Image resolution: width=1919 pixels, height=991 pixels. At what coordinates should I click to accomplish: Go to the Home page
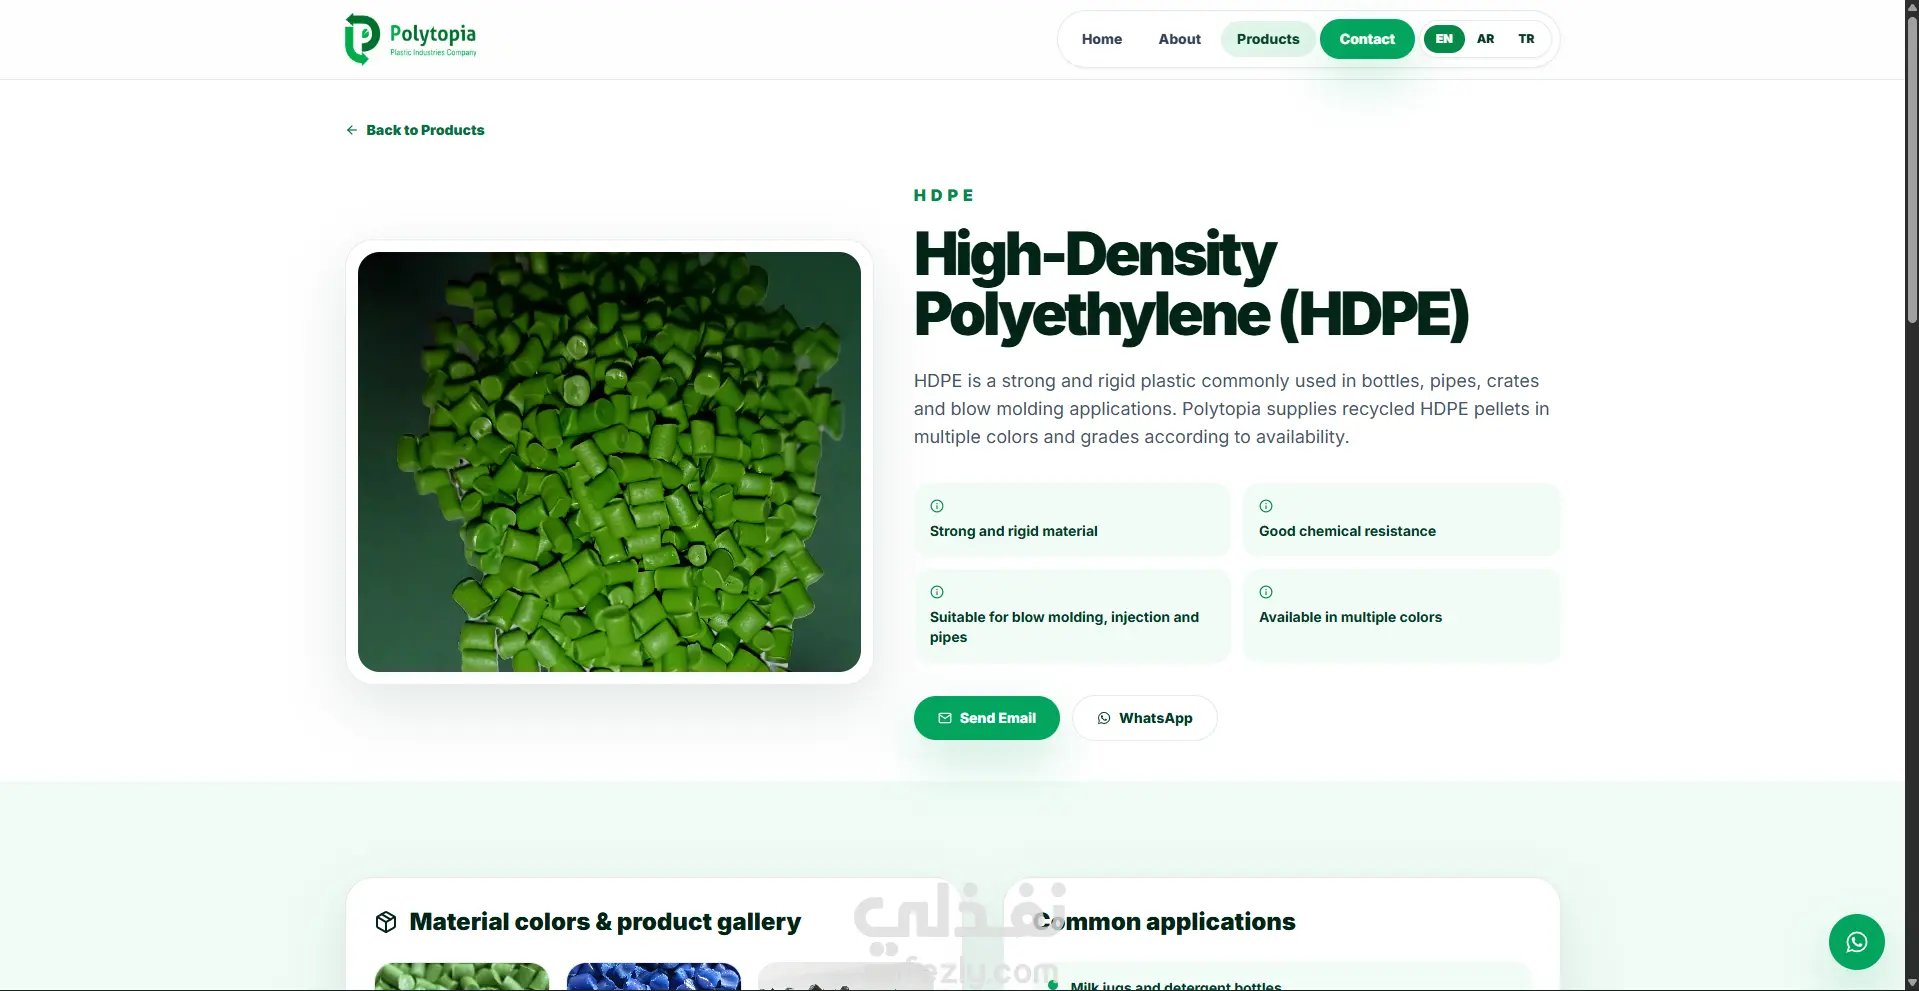pyautogui.click(x=1102, y=39)
